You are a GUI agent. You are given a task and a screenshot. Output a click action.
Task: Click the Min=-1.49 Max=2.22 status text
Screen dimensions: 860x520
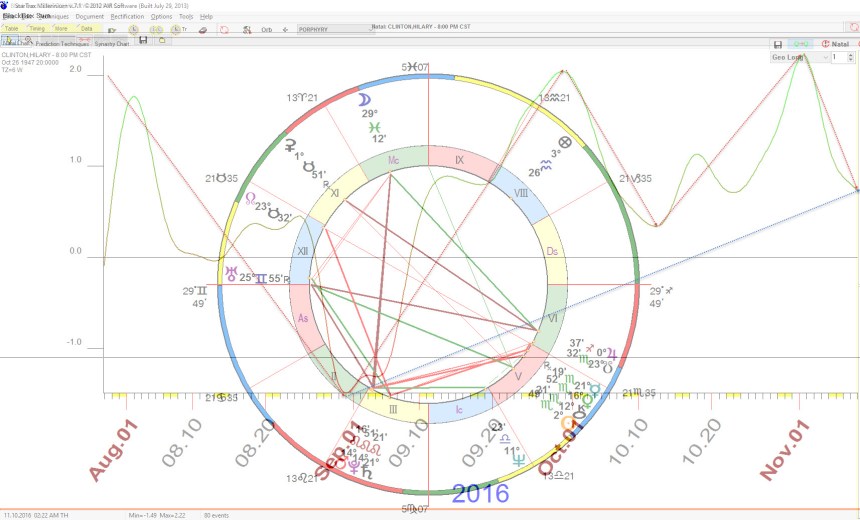click(x=157, y=516)
